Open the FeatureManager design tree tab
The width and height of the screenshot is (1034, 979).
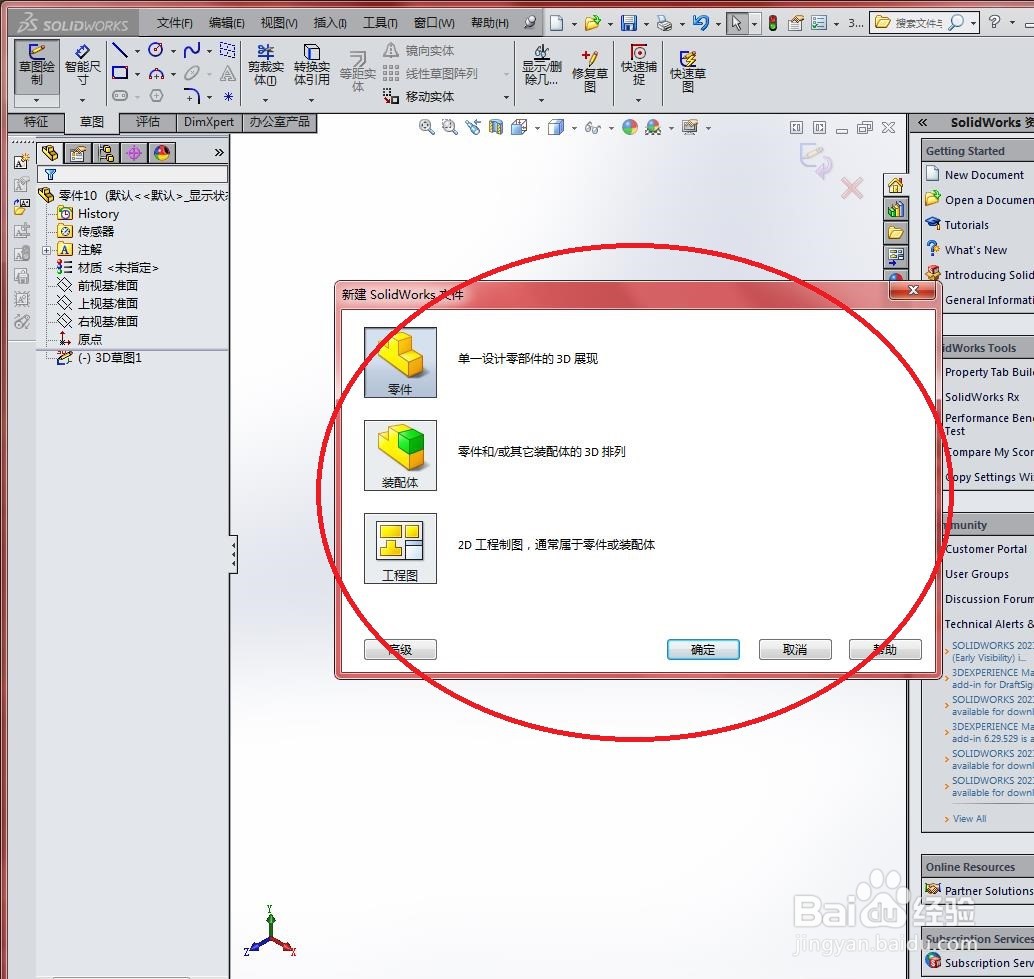tap(49, 154)
